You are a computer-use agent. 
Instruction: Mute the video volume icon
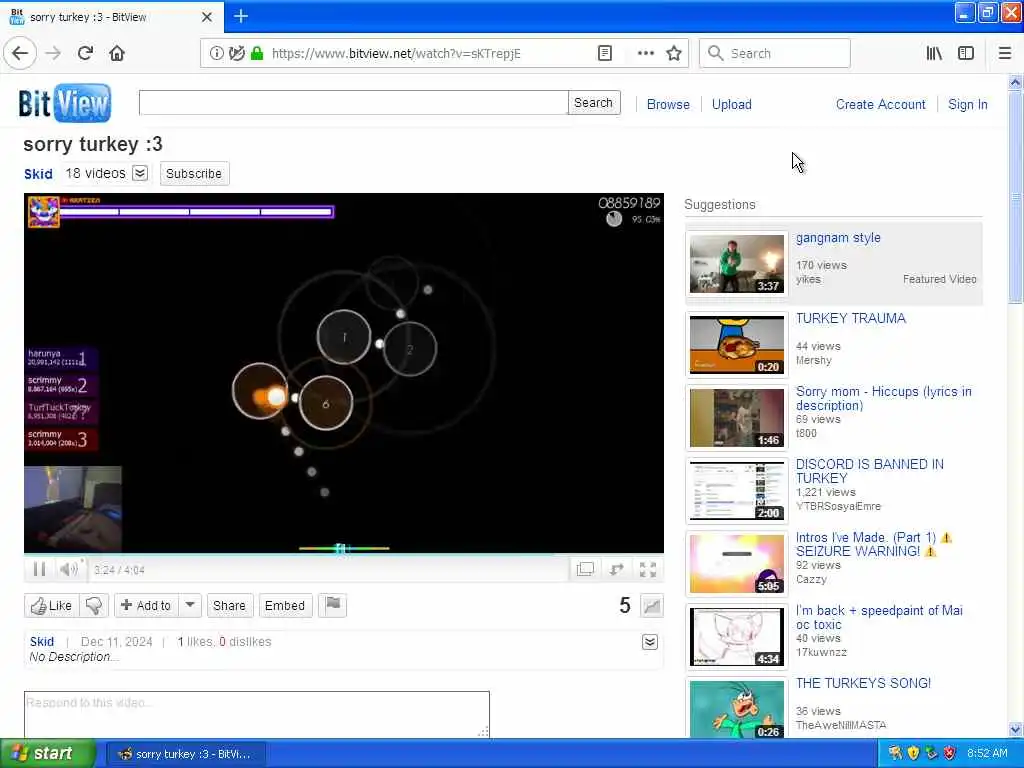(x=68, y=569)
